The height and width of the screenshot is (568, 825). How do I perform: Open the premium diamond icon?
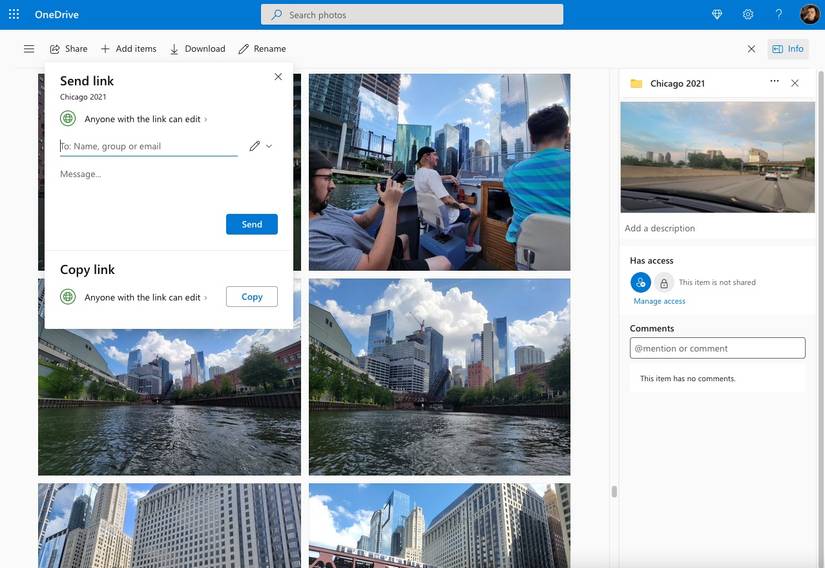pos(717,15)
